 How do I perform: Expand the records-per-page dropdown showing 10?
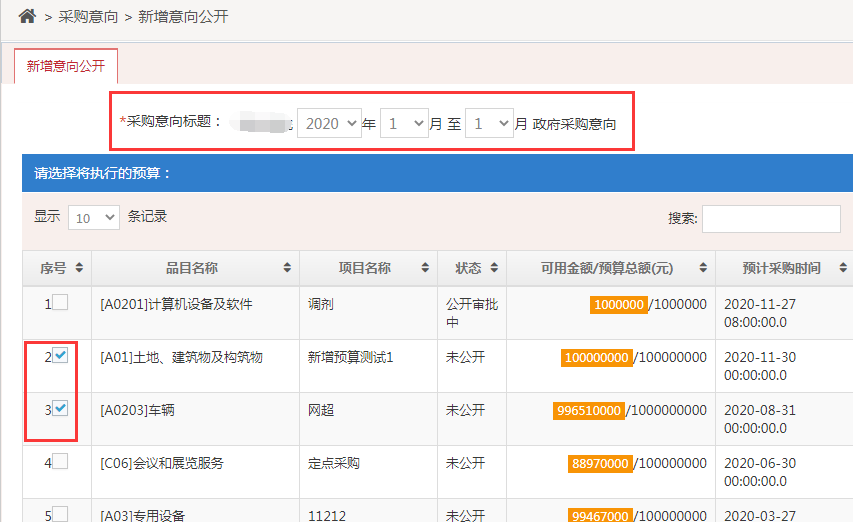[x=94, y=217]
